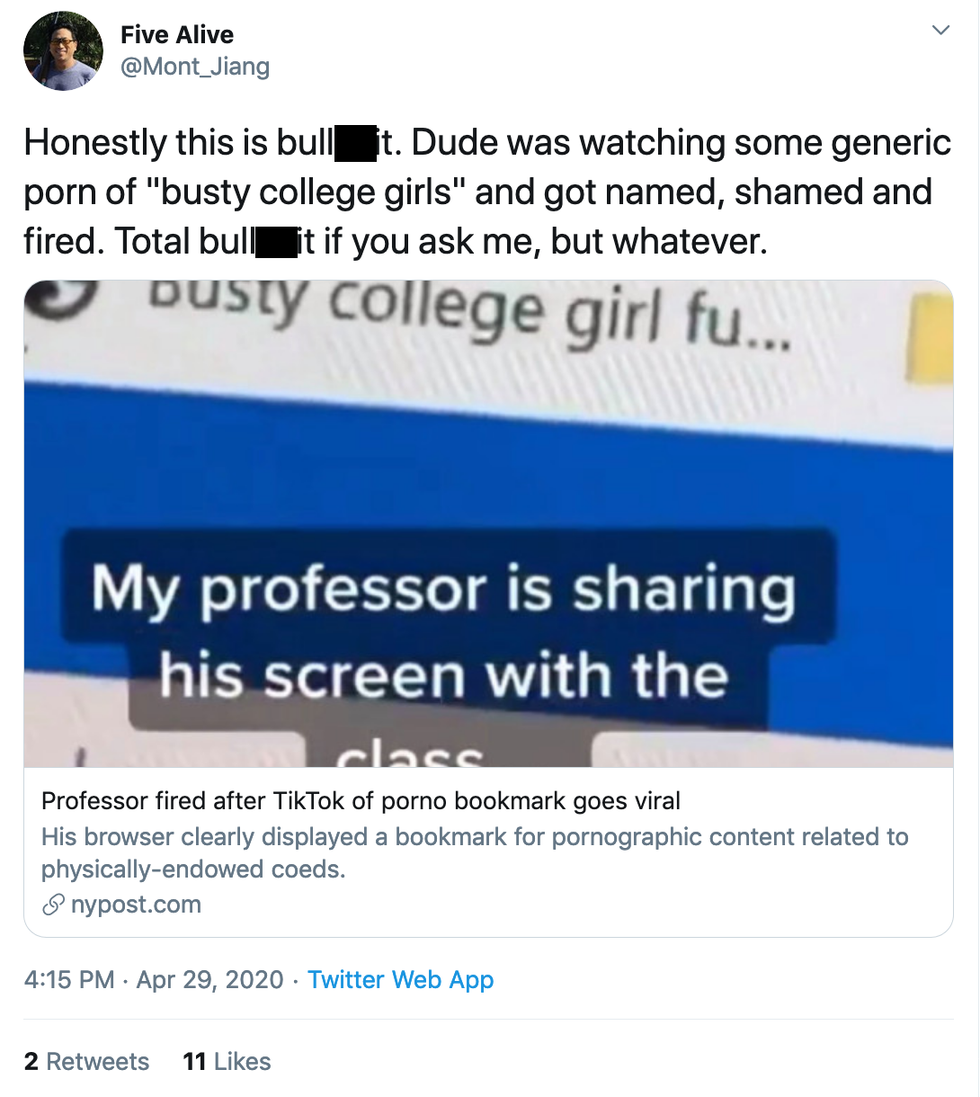The width and height of the screenshot is (980, 1097).
Task: Click the 'Professor fired after TikTok' headline
Action: click(x=360, y=801)
